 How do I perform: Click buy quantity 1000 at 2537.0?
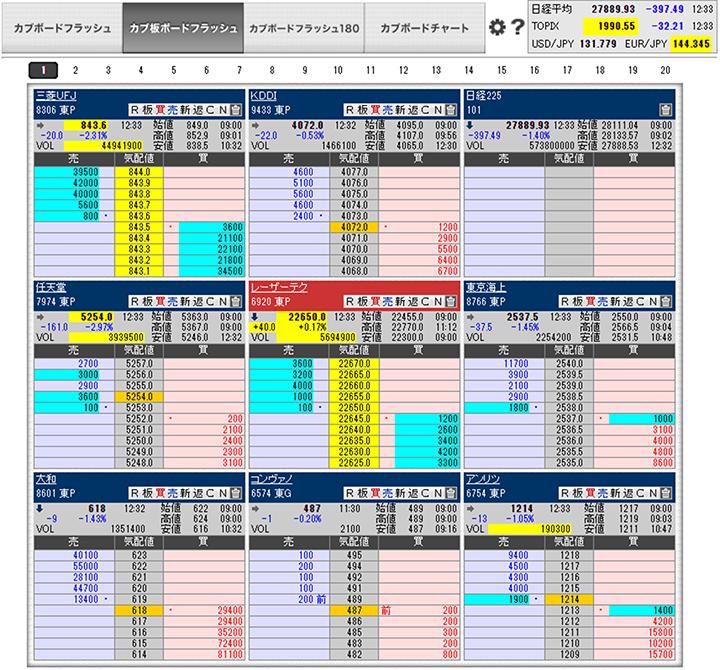(x=641, y=418)
